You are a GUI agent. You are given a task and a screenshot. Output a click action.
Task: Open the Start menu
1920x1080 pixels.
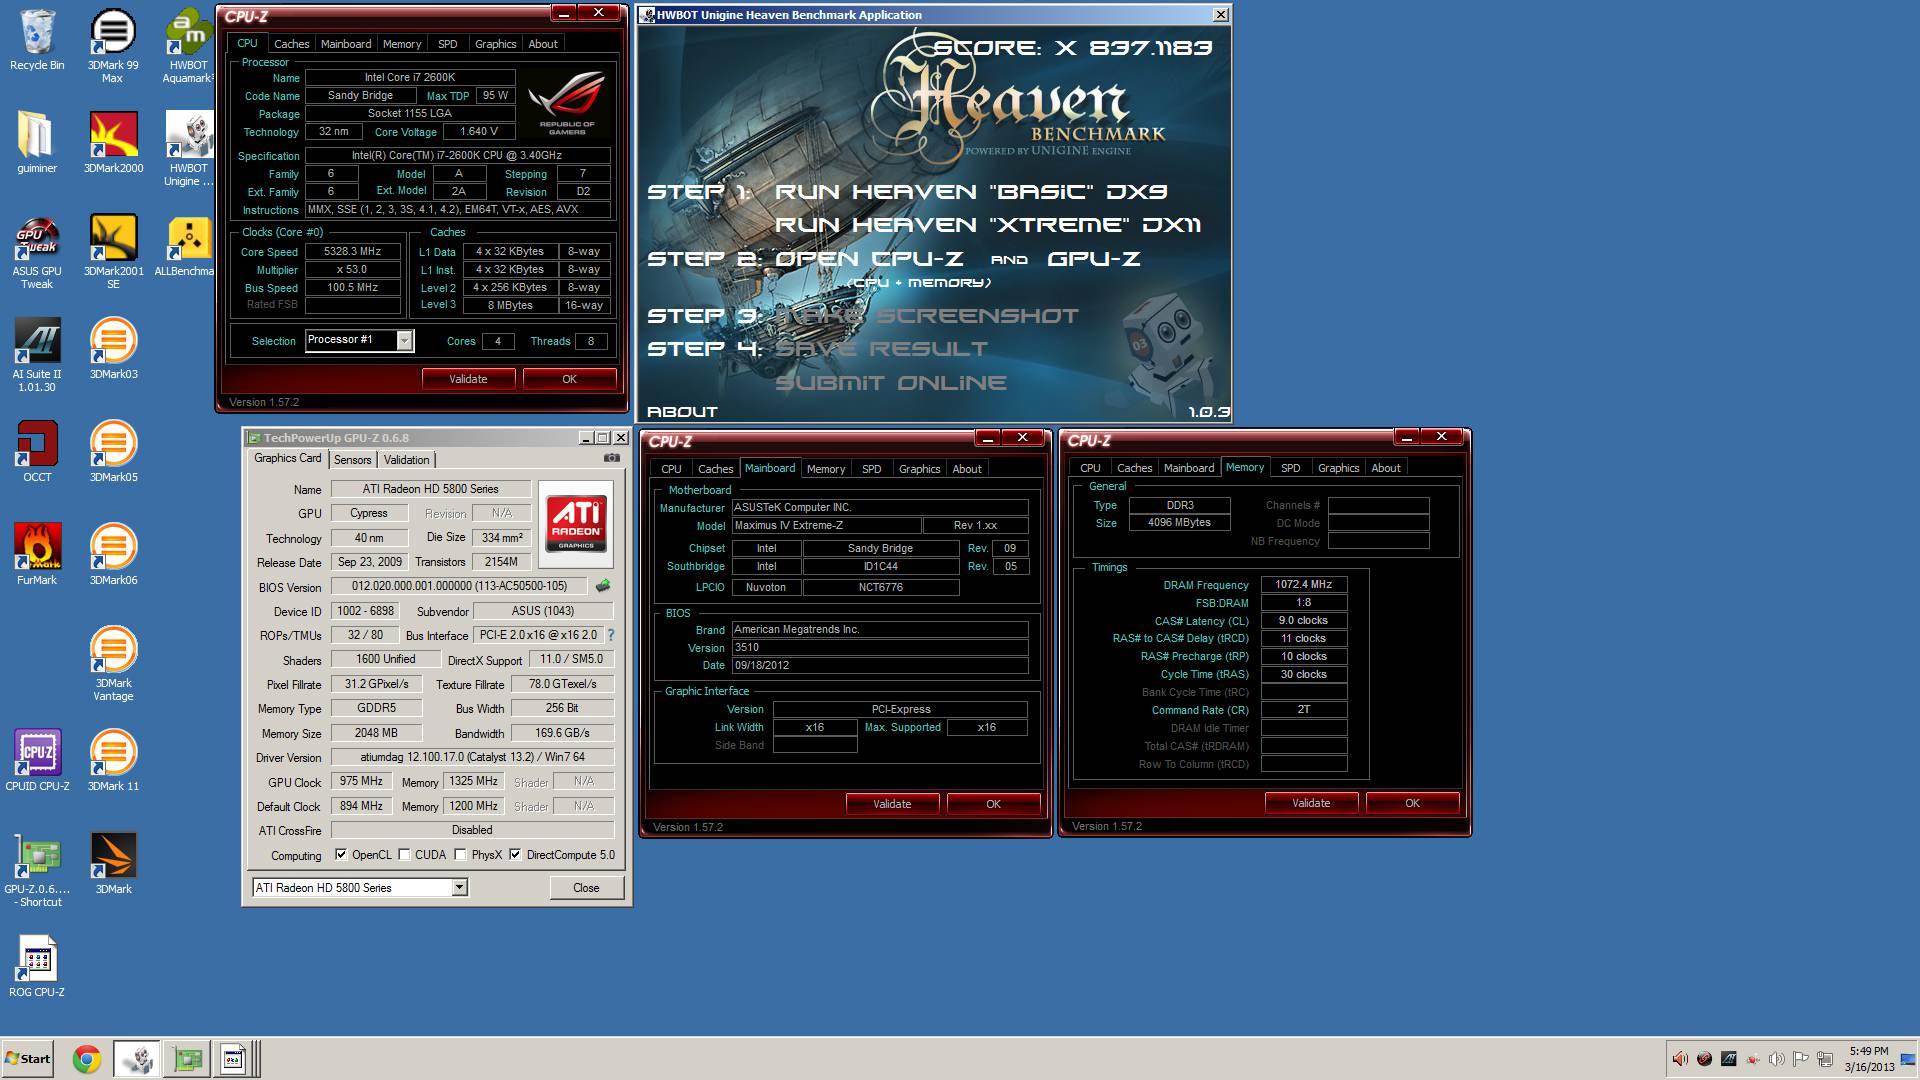click(27, 1059)
